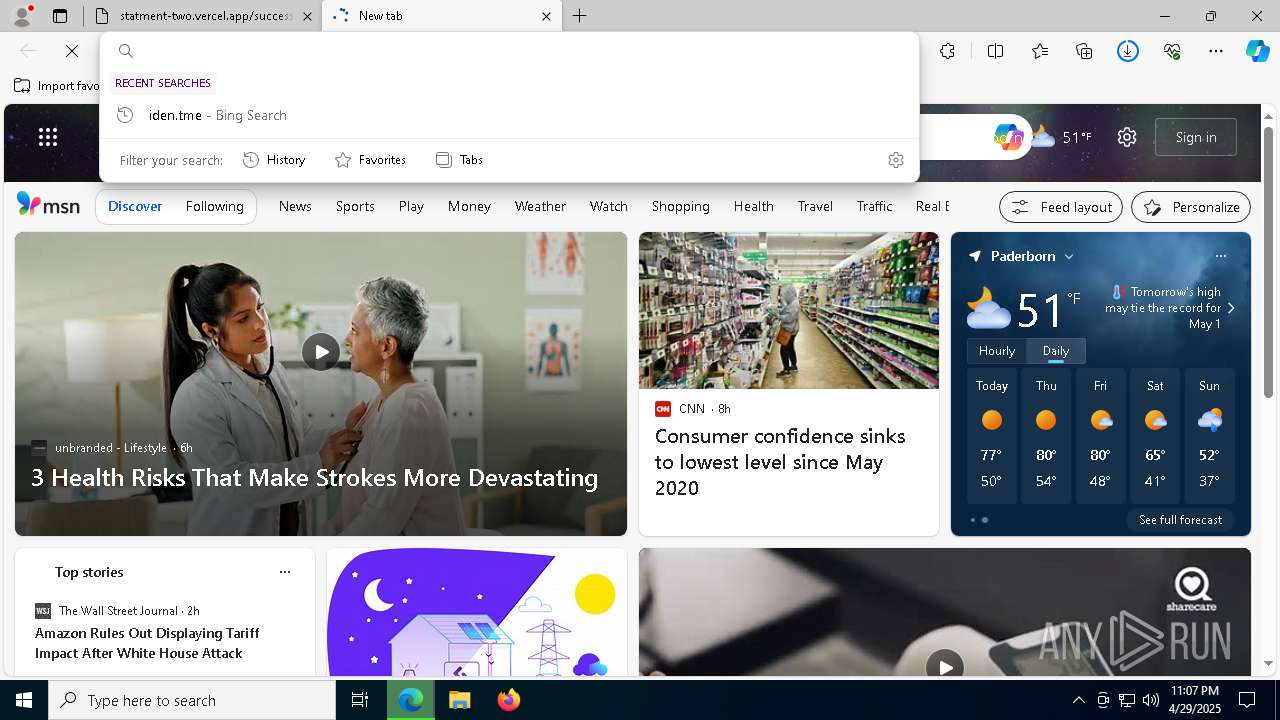The width and height of the screenshot is (1280, 720).
Task: Open the browser profile icon
Action: point(21,15)
